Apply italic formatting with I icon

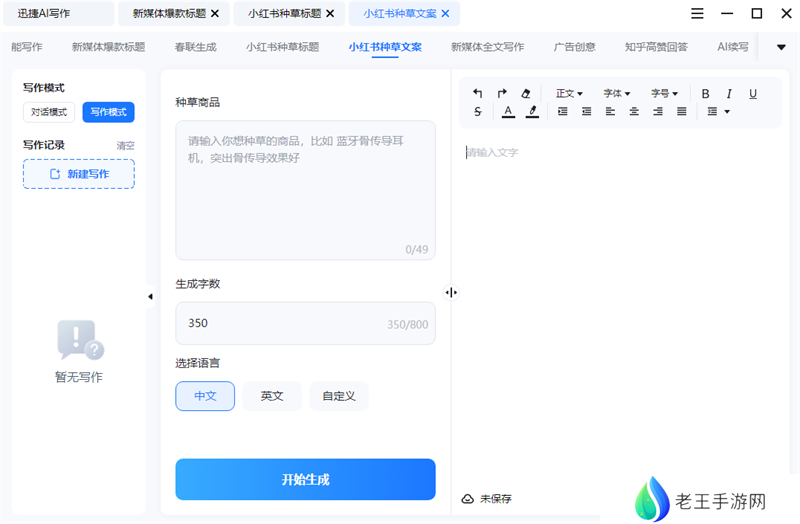point(729,93)
